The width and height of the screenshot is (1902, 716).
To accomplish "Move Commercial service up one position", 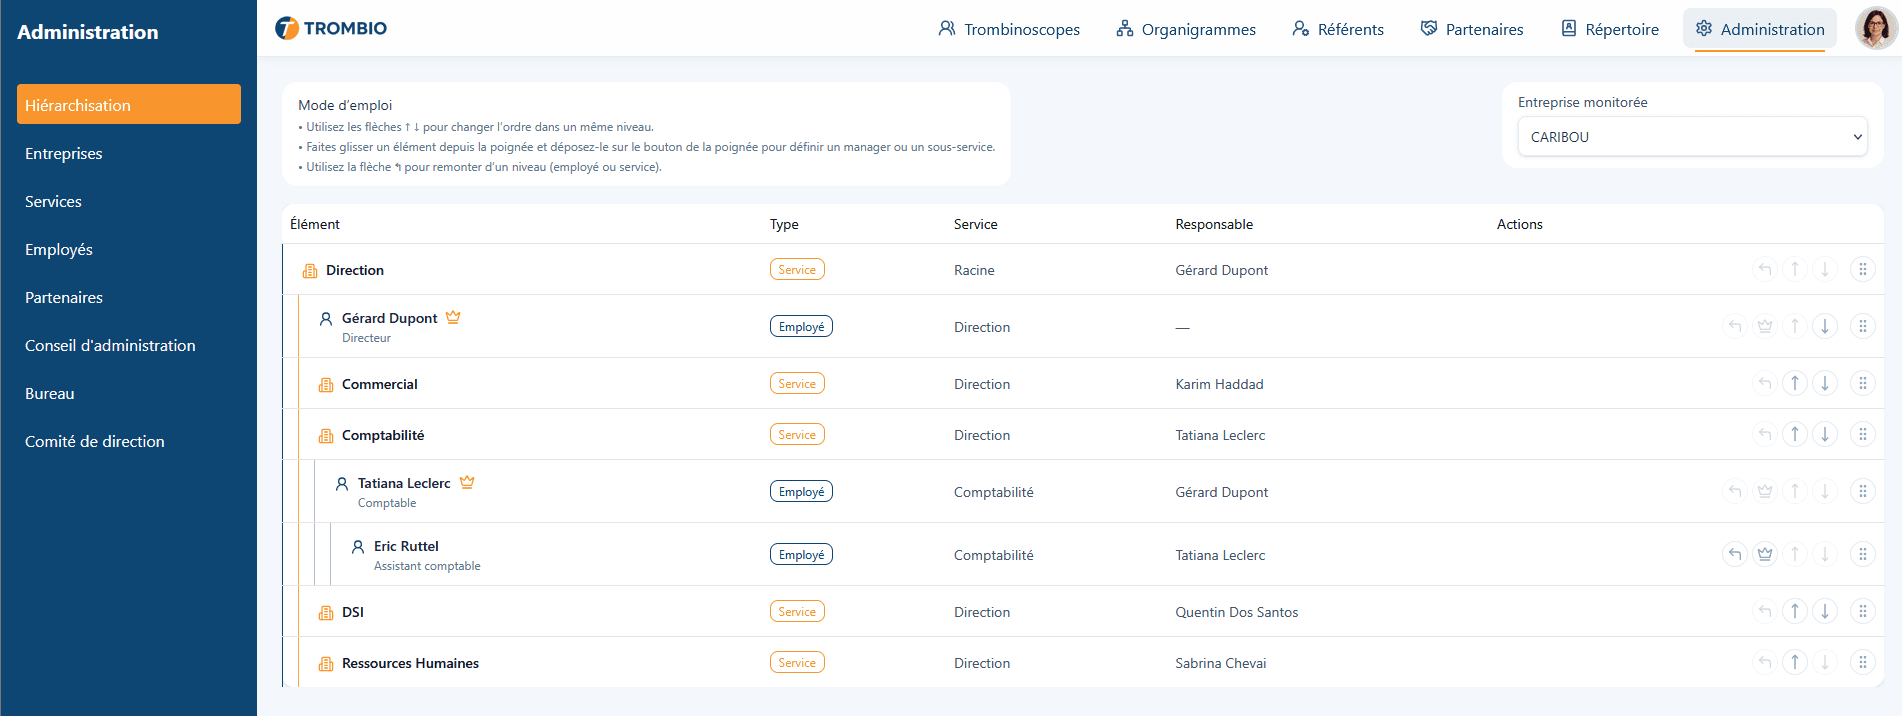I will coord(1795,383).
